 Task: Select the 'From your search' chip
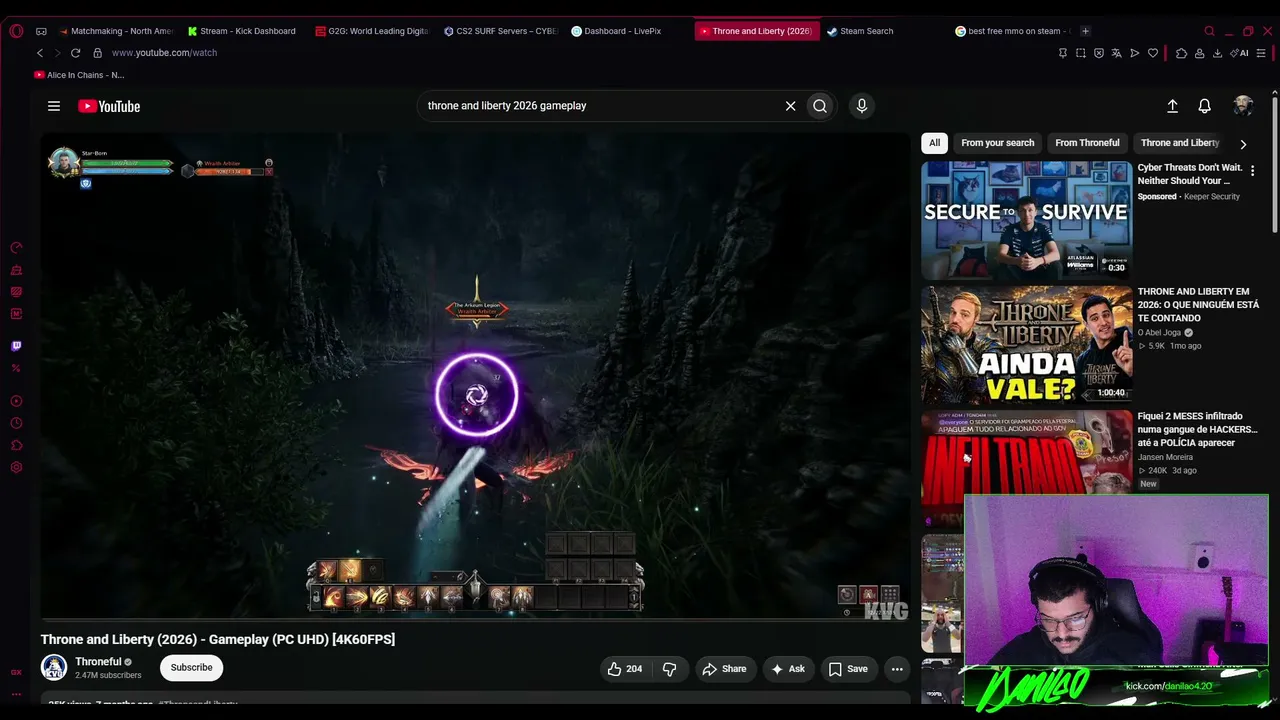998,143
